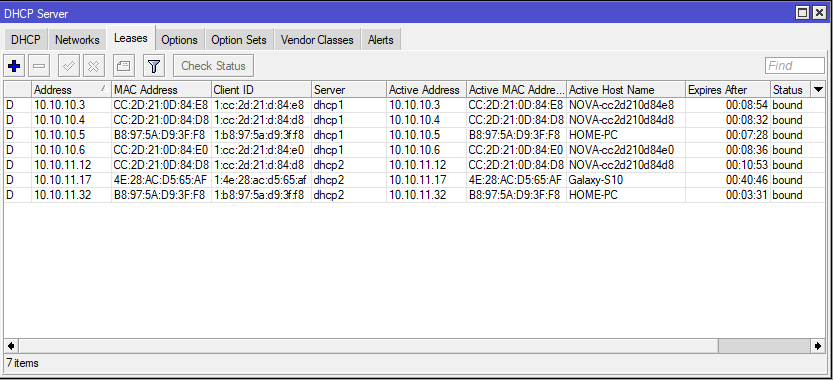Click the Check Status button
This screenshot has height=380, width=833.
coord(214,66)
